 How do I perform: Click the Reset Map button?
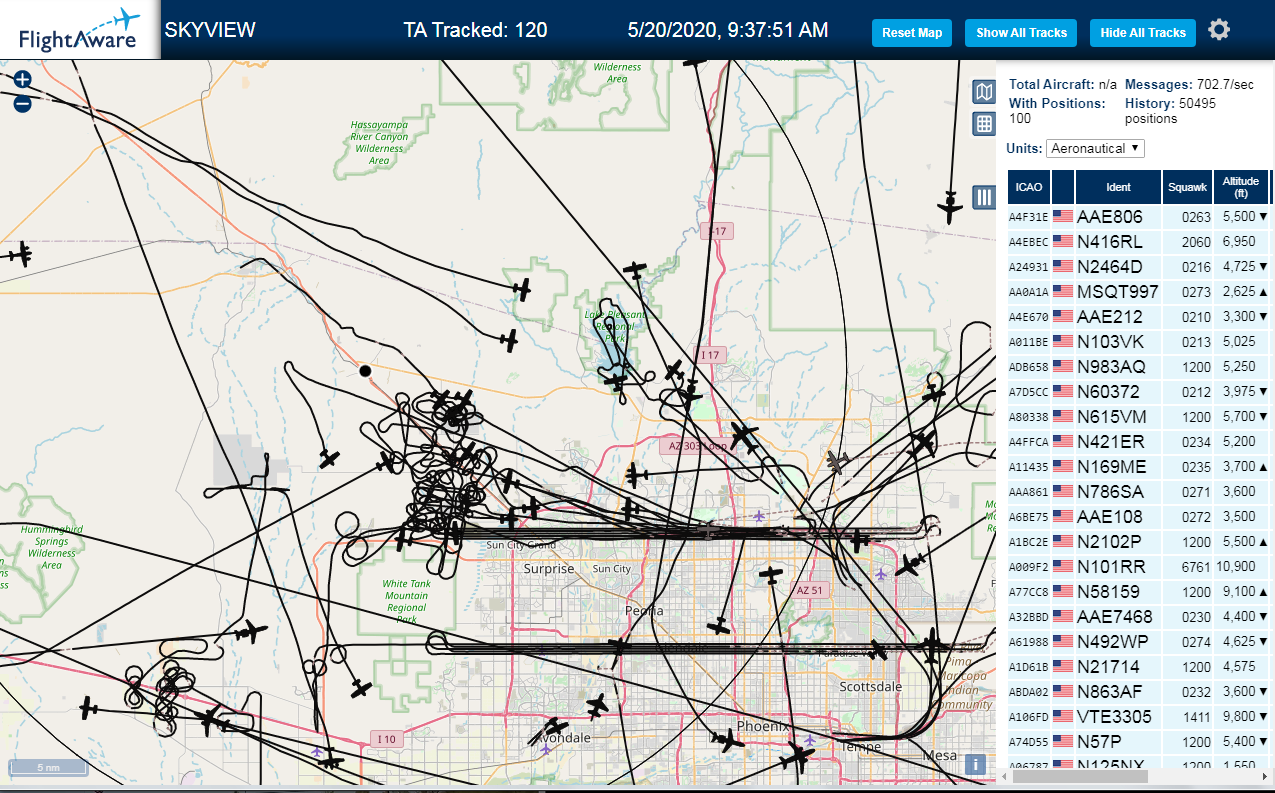coord(912,33)
